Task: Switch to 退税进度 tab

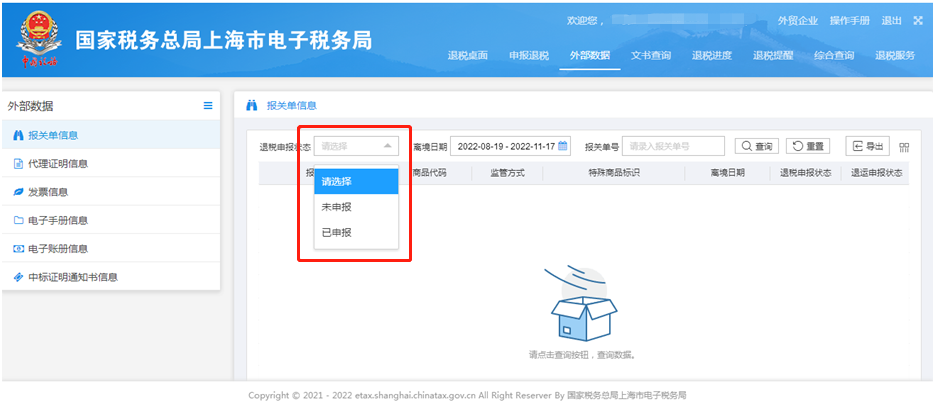Action: pyautogui.click(x=711, y=55)
